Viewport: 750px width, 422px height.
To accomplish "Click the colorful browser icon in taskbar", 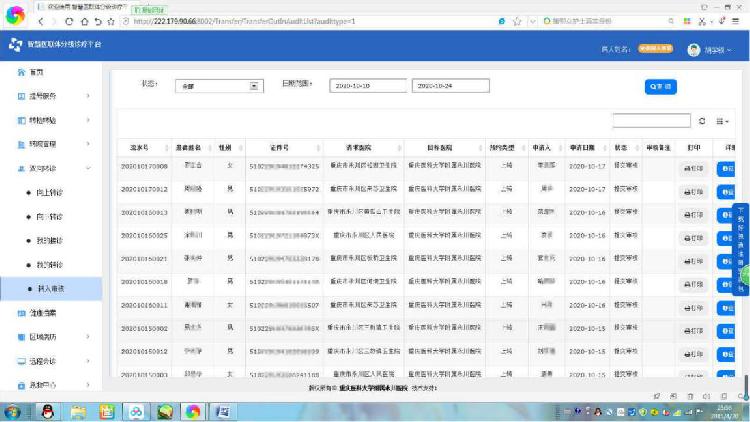I will (x=193, y=412).
